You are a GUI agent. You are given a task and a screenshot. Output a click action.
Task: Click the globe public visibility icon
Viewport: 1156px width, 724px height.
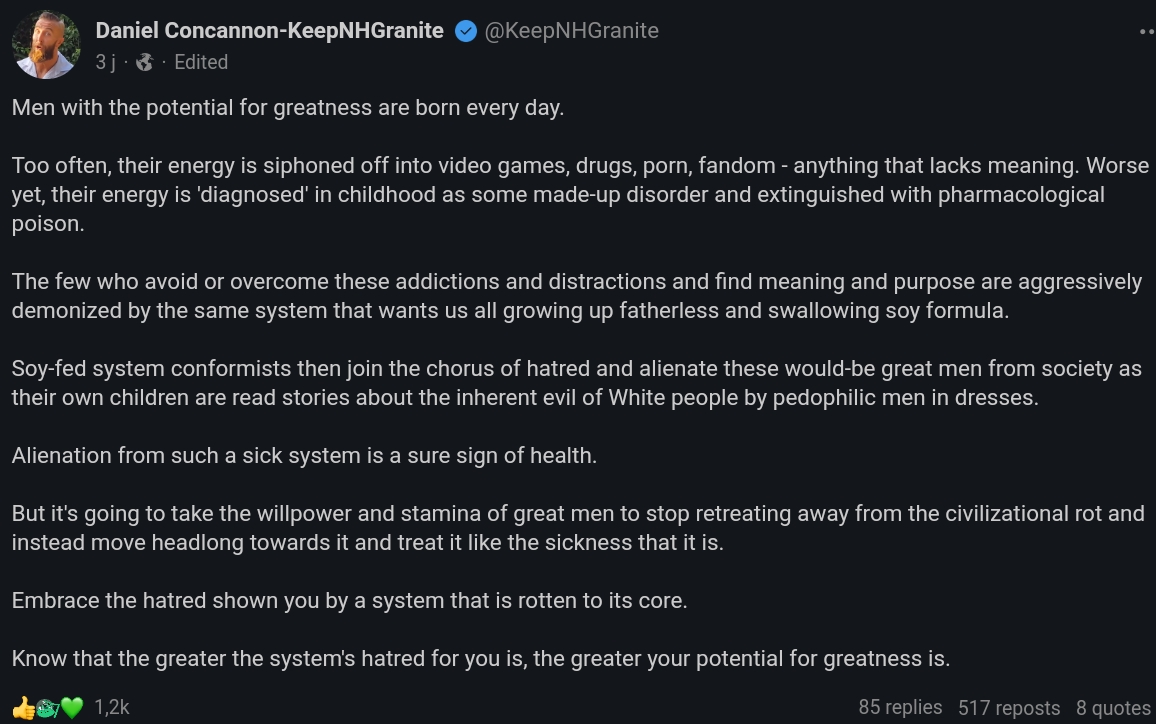[x=145, y=62]
